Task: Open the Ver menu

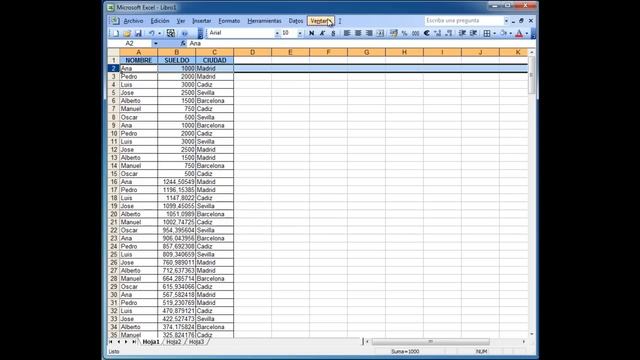Action: click(x=181, y=21)
